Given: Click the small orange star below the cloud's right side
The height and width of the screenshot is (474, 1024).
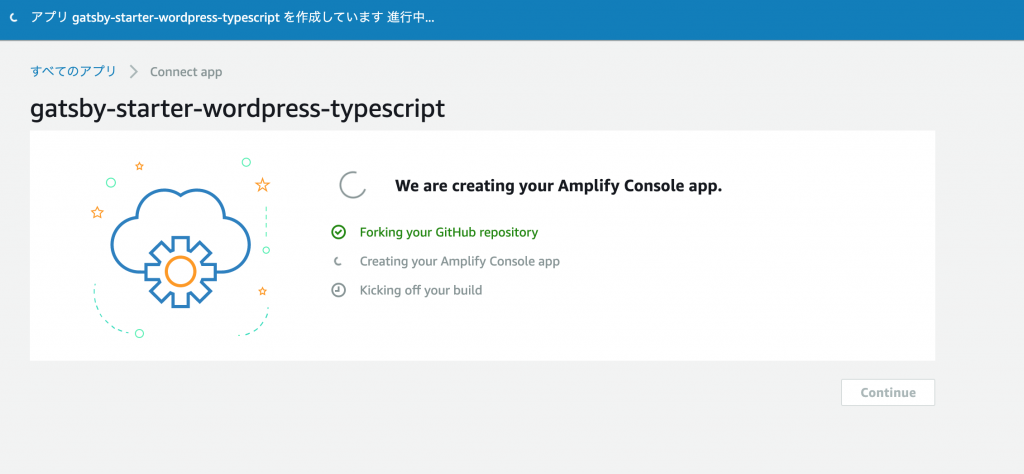Looking at the screenshot, I should coord(263,291).
